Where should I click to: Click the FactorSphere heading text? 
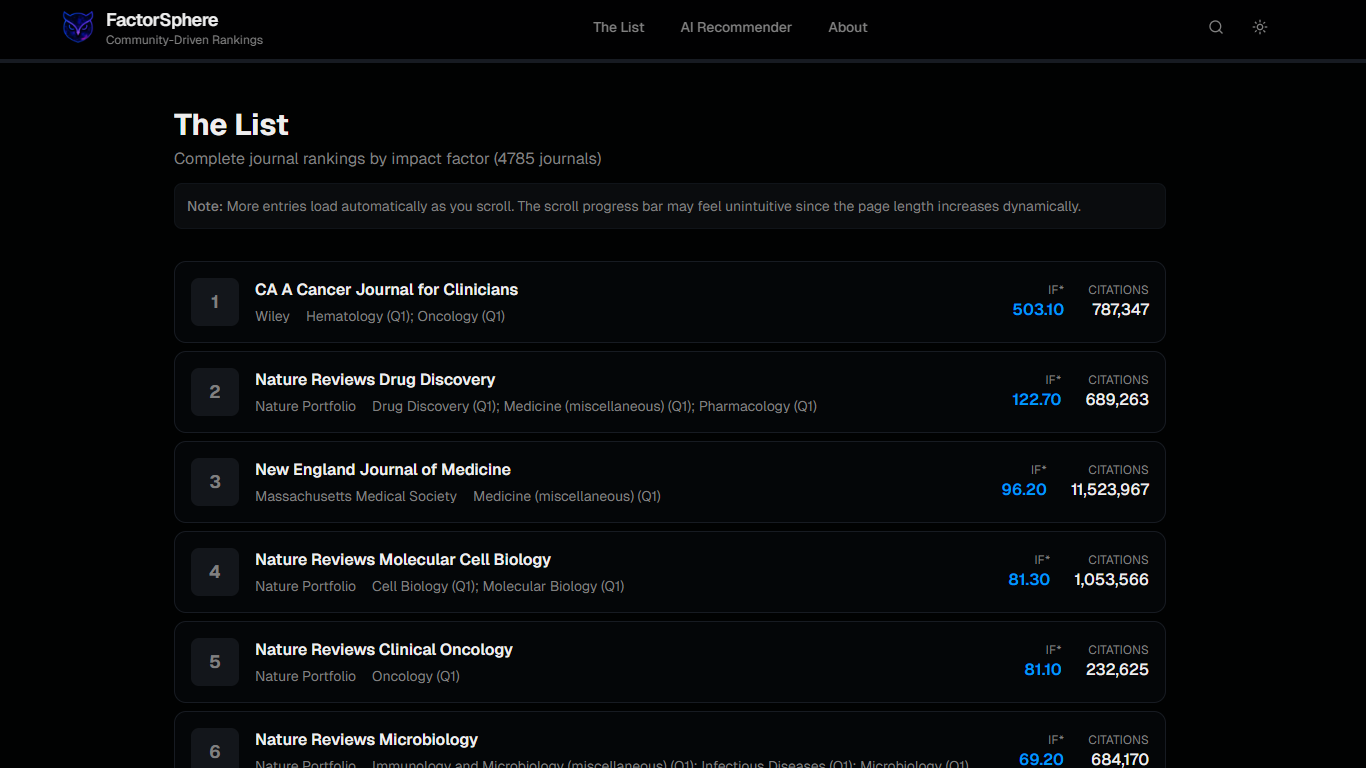[161, 19]
